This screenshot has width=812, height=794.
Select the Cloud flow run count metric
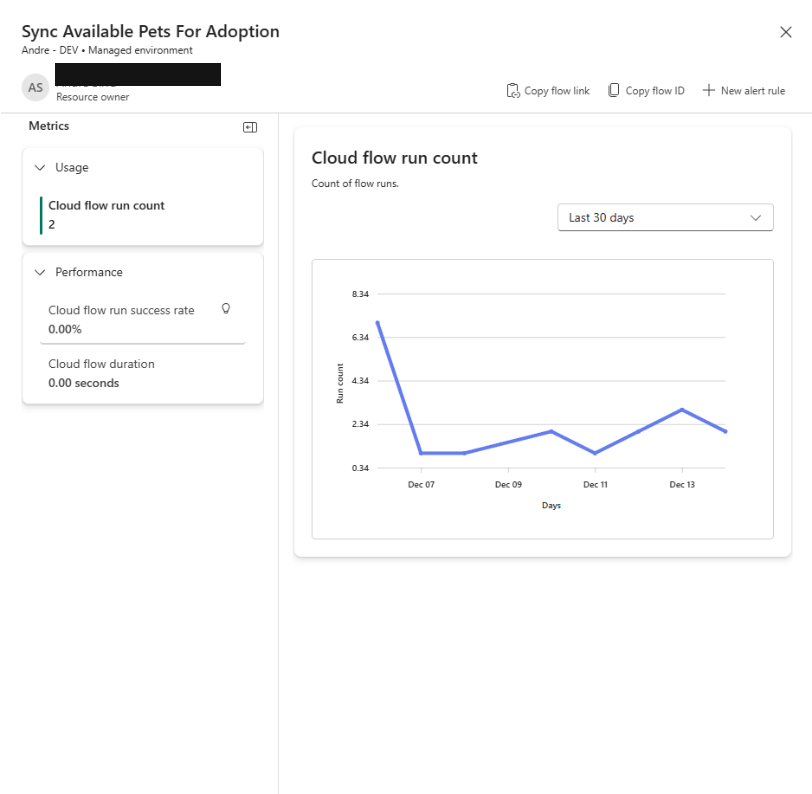143,215
